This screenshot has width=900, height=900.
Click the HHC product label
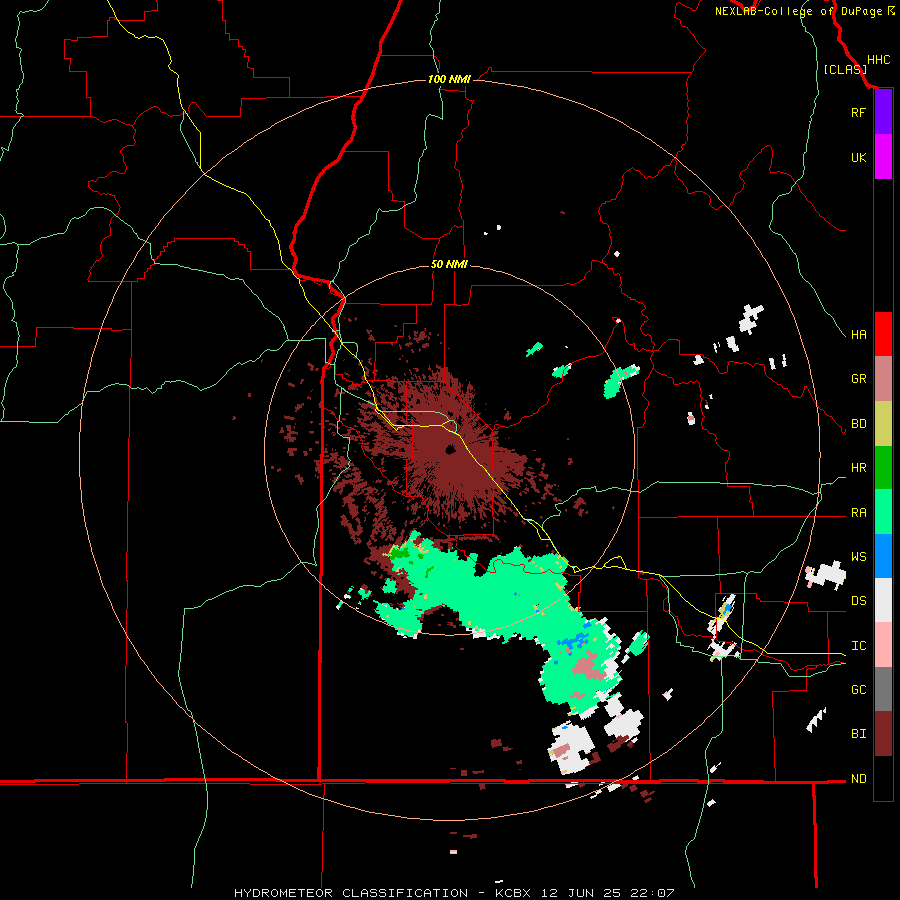pyautogui.click(x=878, y=60)
